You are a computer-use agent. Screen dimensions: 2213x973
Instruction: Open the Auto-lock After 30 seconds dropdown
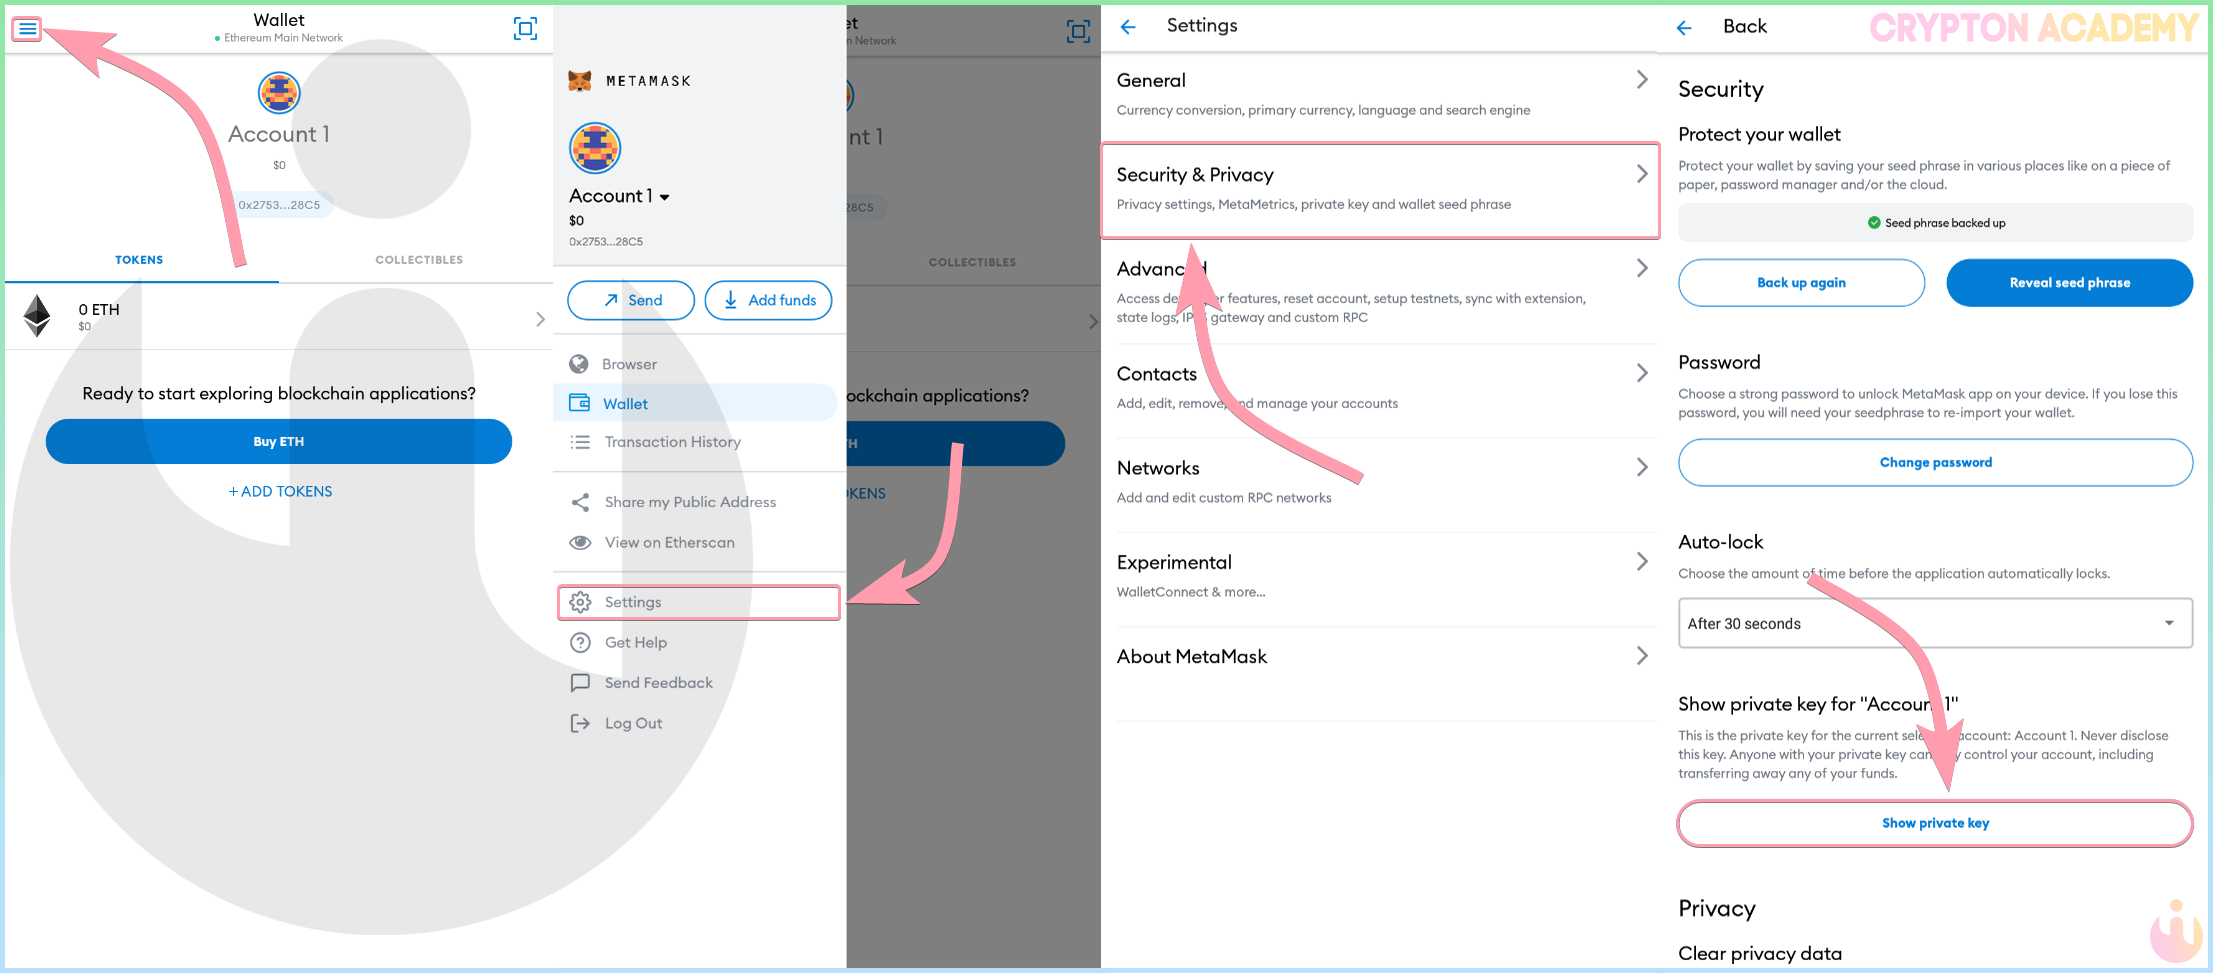click(1935, 623)
